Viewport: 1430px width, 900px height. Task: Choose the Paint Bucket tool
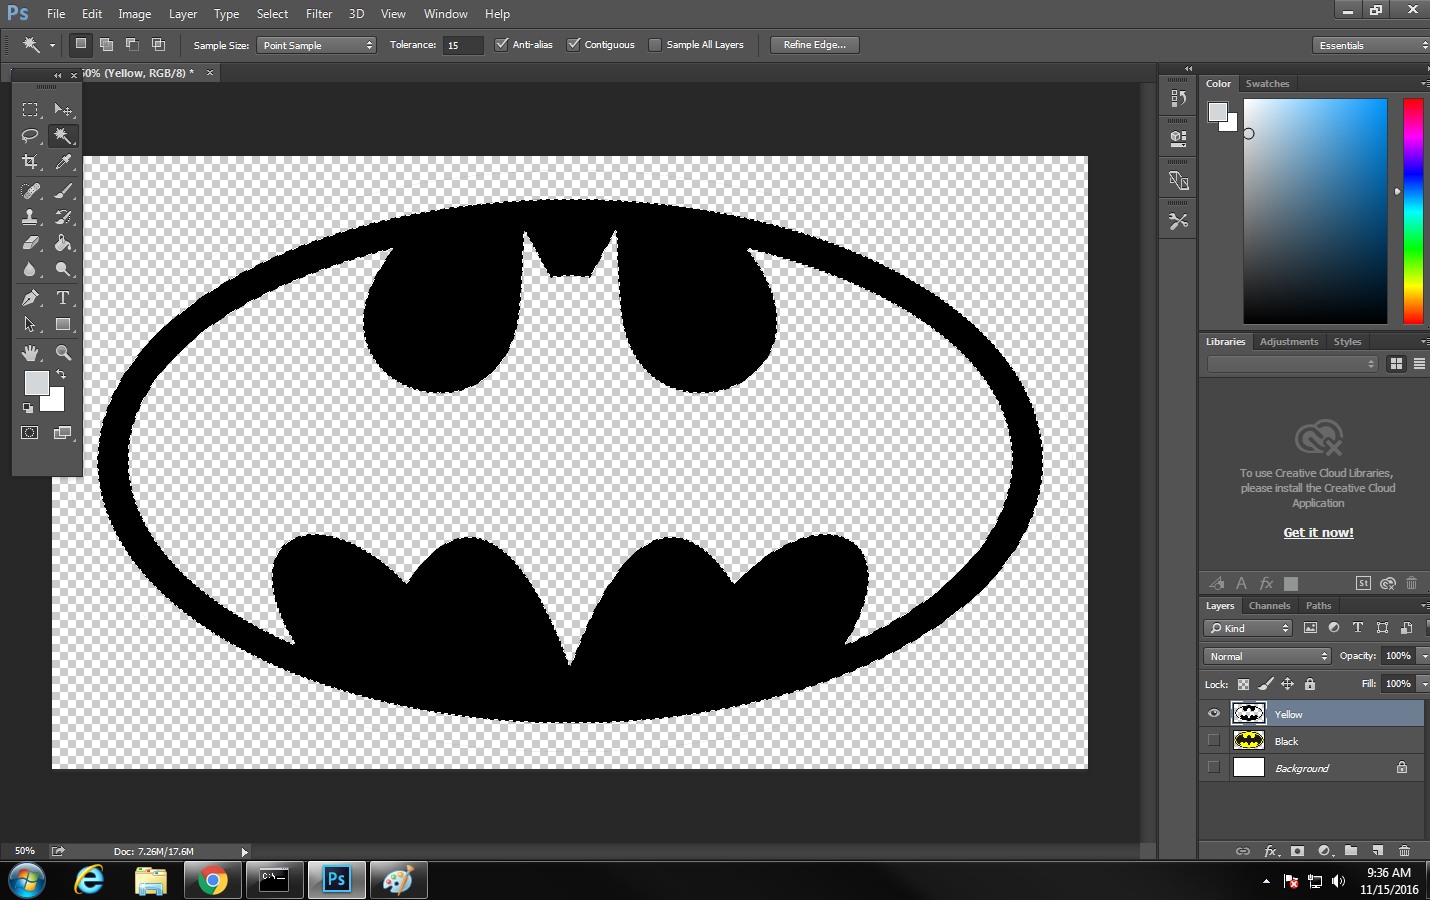pyautogui.click(x=62, y=243)
